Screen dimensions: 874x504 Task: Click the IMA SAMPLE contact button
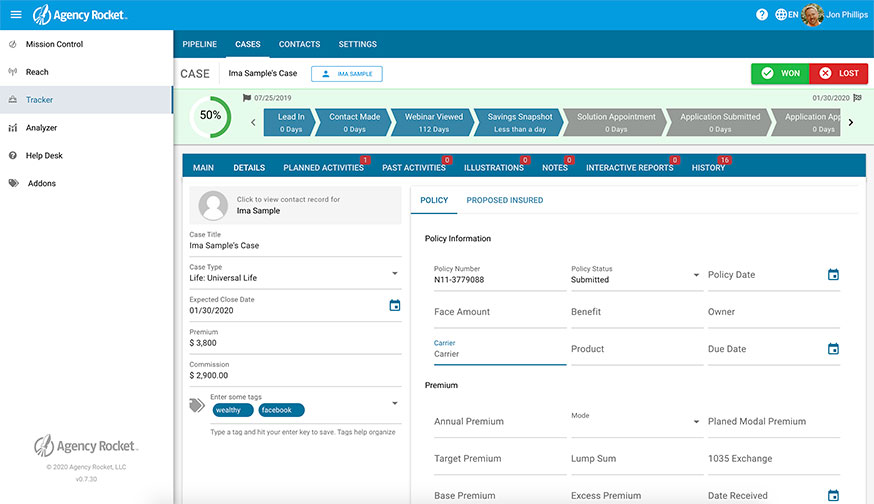click(x=346, y=74)
